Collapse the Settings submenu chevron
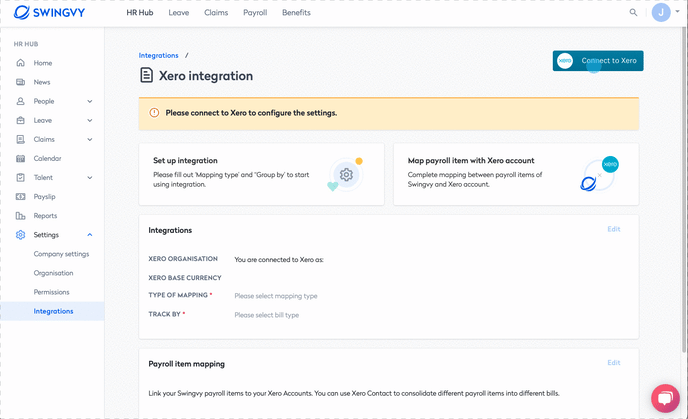The width and height of the screenshot is (688, 419). pyautogui.click(x=90, y=235)
